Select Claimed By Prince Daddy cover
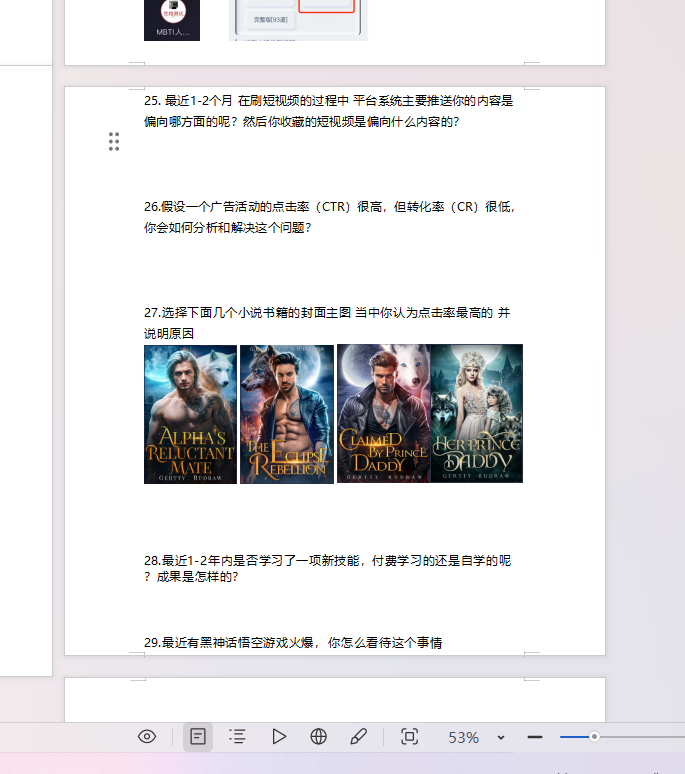685x774 pixels. (x=383, y=414)
